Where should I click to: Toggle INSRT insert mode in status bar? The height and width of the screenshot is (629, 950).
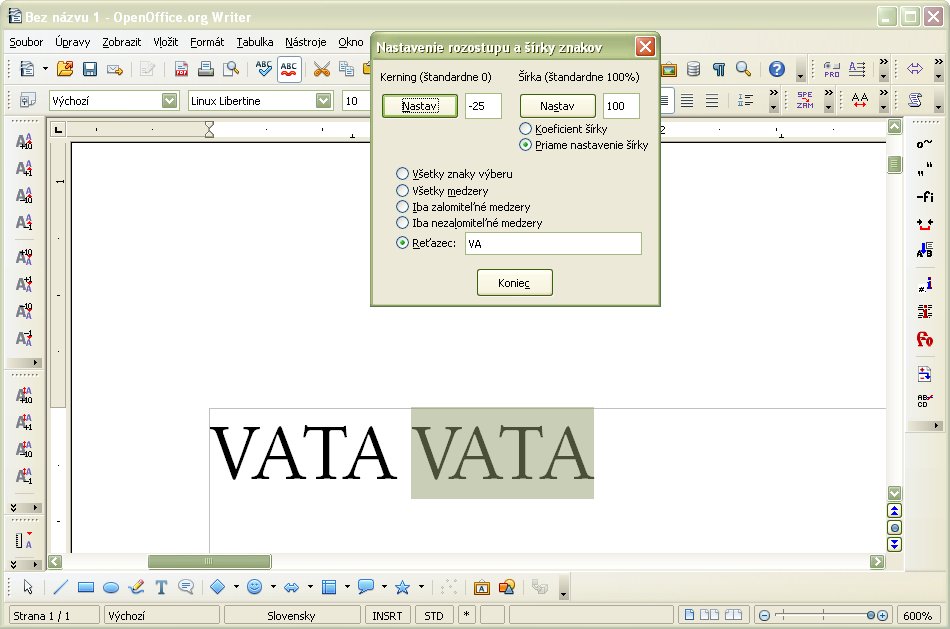click(x=387, y=616)
